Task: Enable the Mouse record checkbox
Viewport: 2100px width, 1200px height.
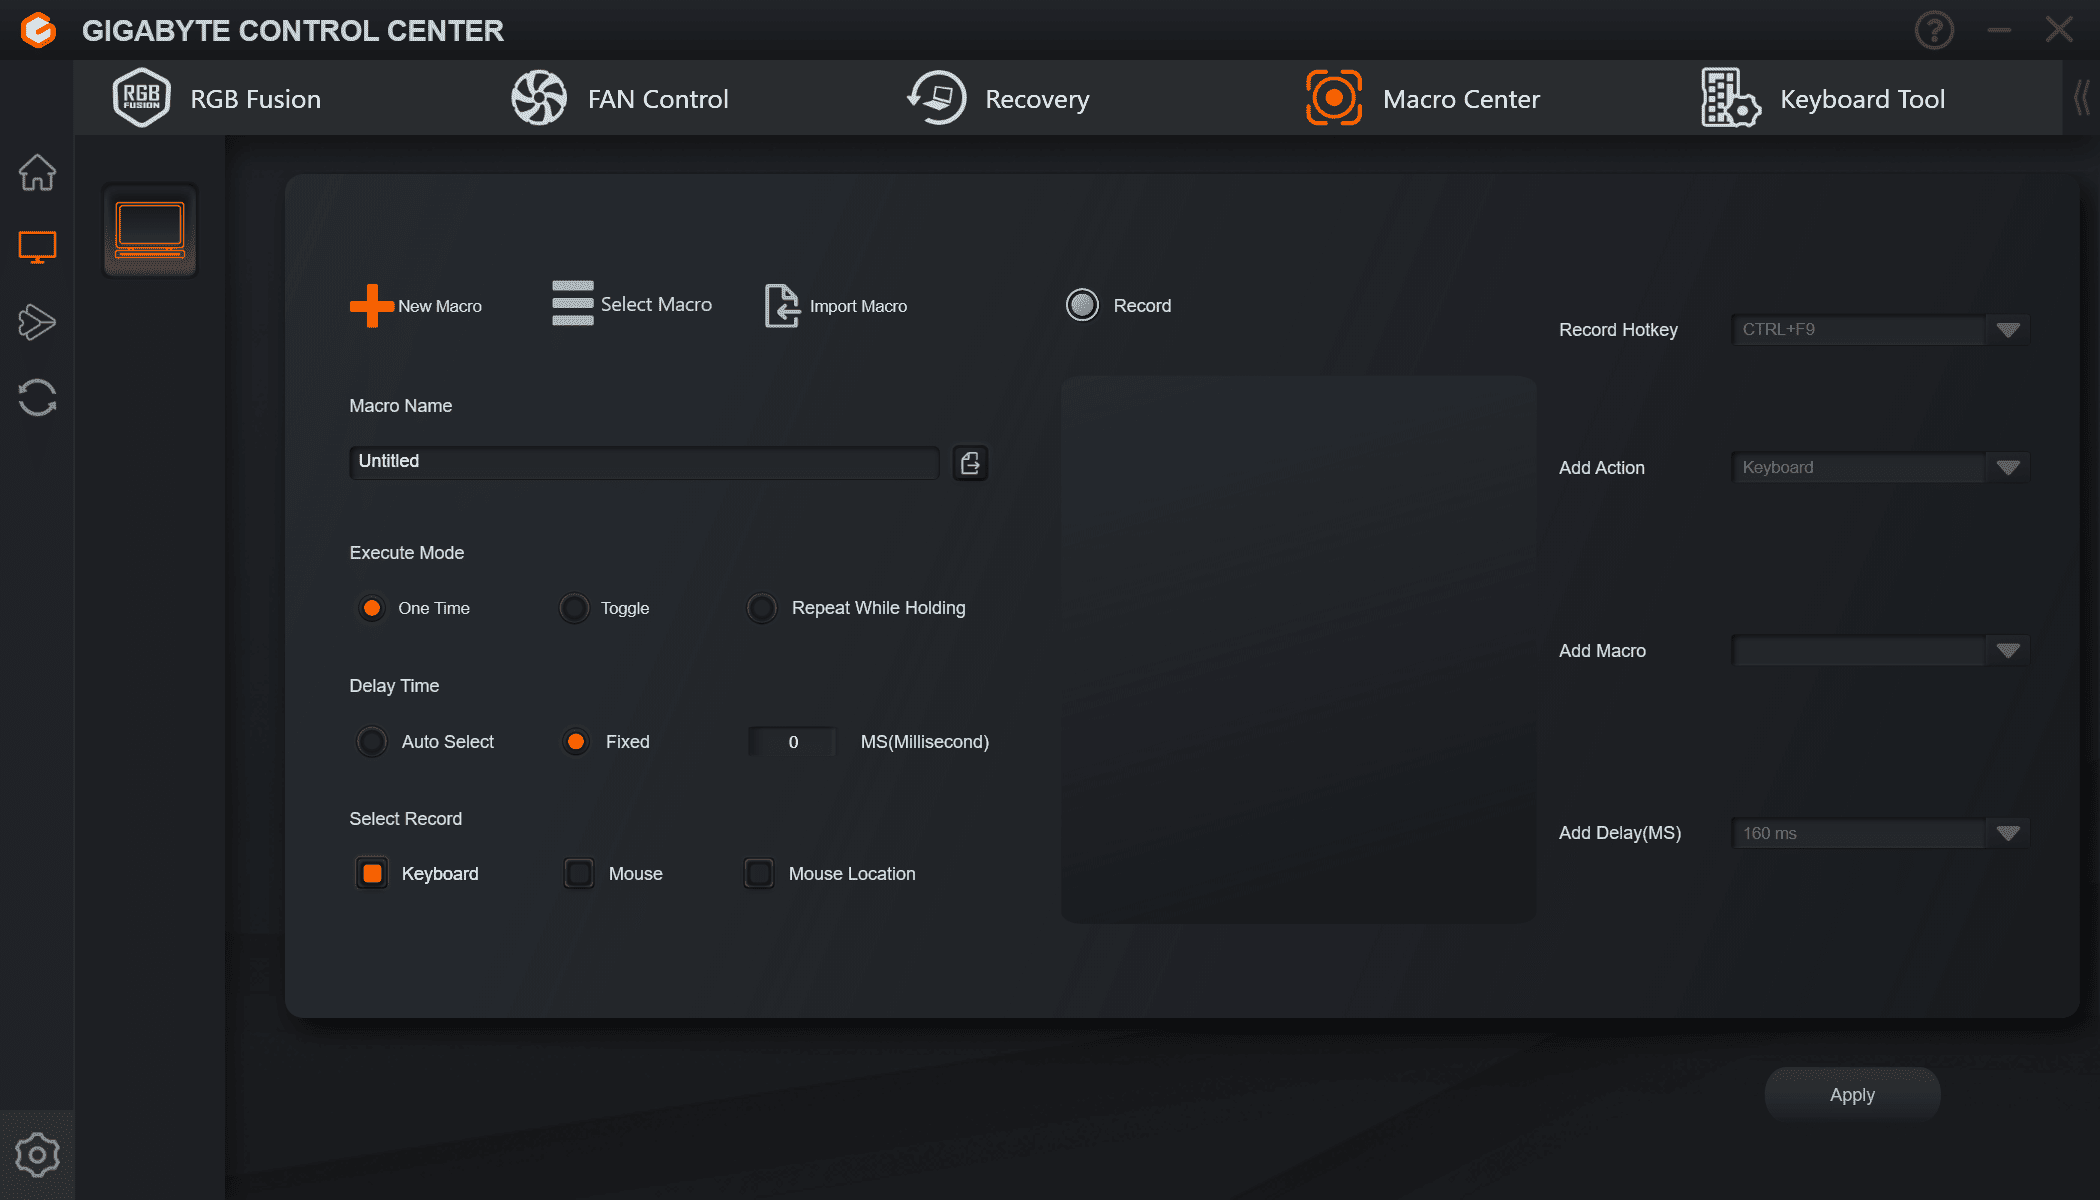Action: click(x=579, y=873)
